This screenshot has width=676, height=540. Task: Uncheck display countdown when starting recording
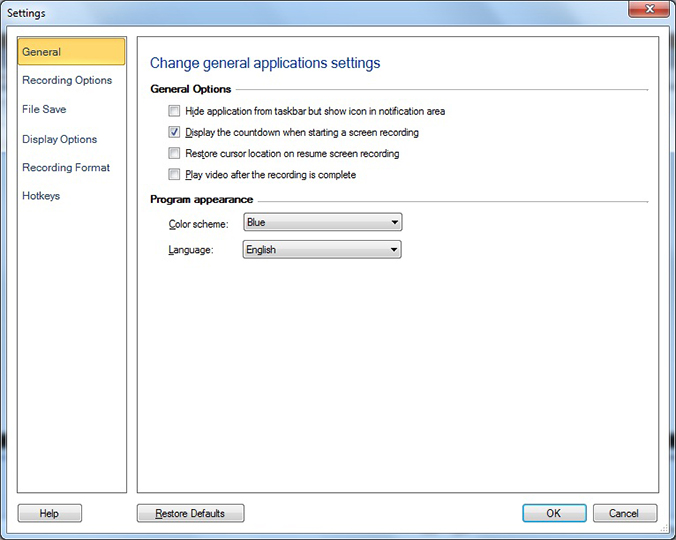(175, 132)
